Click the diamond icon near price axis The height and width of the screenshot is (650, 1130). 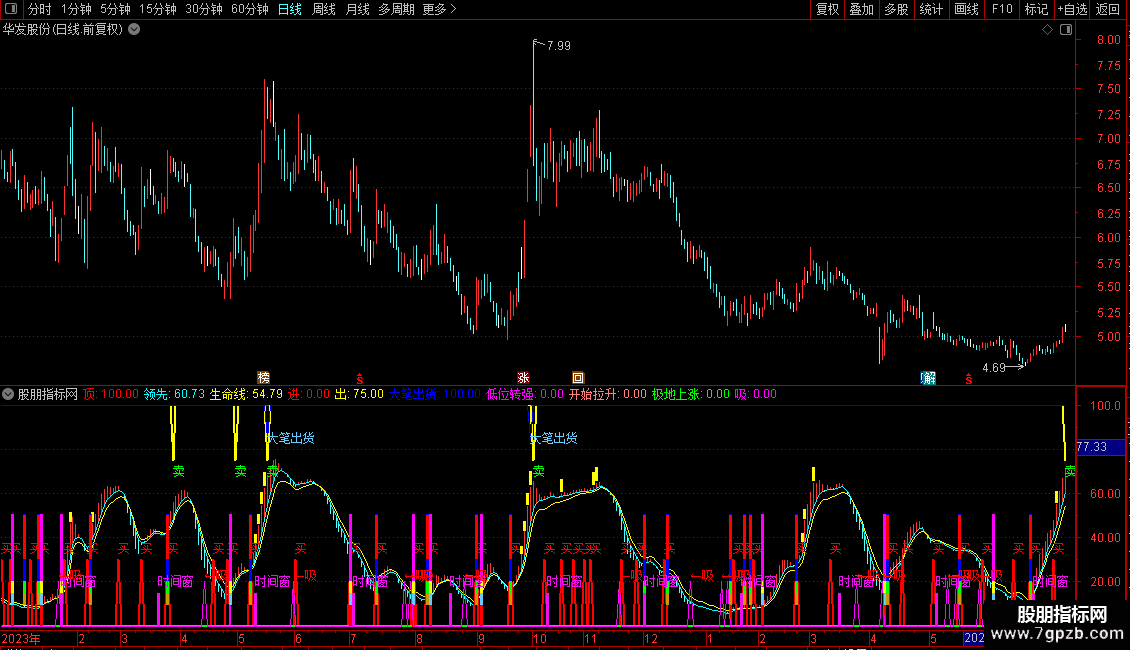(1047, 30)
